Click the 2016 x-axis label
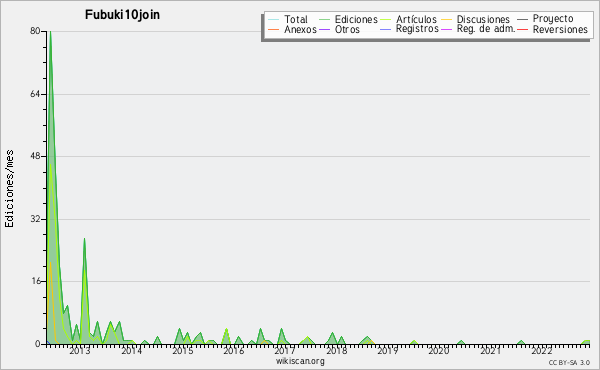Screen dimensions: 600x370 point(233,351)
